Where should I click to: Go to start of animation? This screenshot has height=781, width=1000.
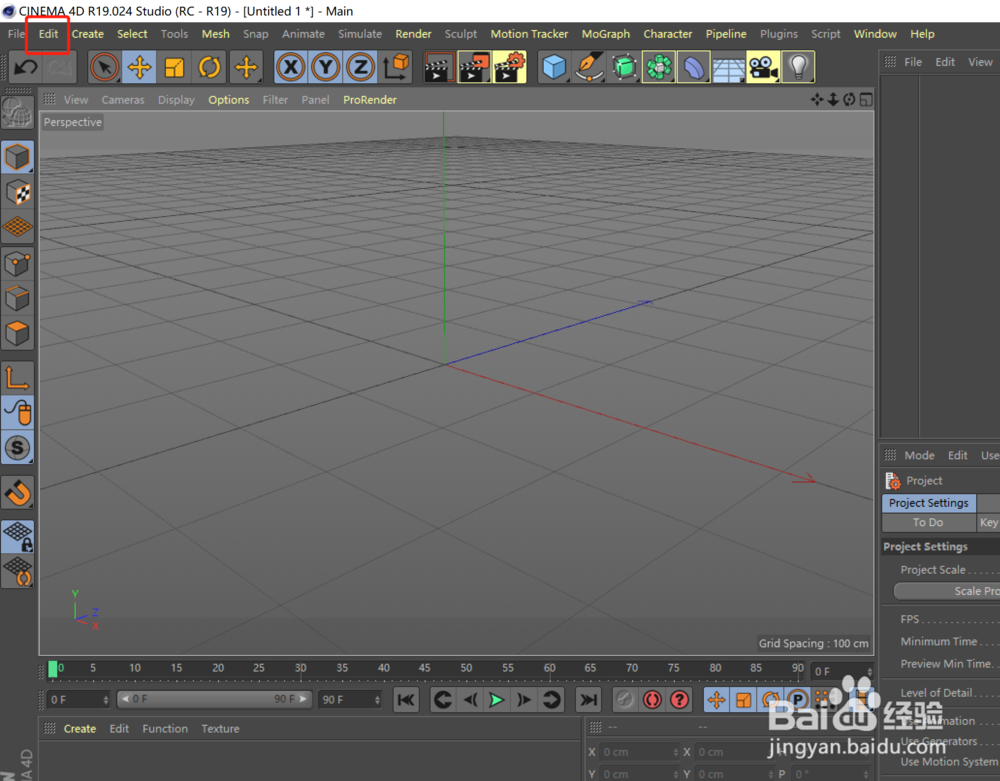[406, 699]
